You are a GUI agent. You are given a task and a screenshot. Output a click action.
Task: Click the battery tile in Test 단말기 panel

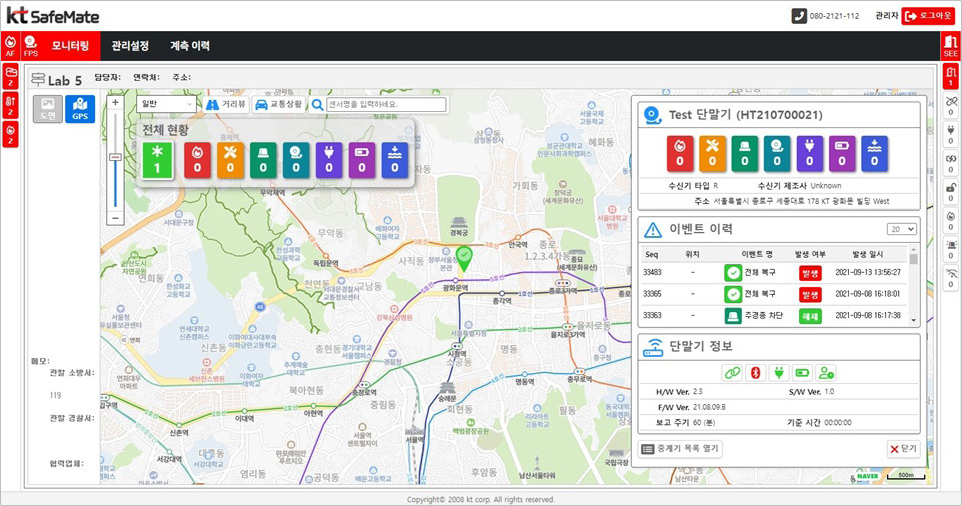[843, 154]
